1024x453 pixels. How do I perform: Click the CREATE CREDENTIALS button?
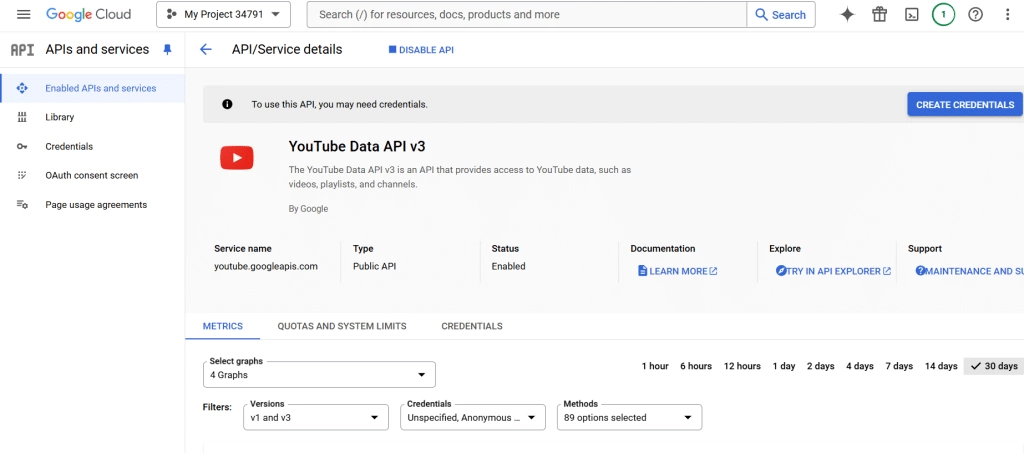965,104
